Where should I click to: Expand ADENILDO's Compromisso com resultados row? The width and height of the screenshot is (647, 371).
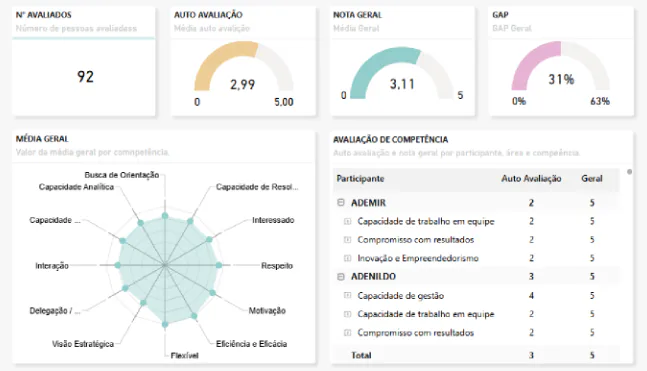click(347, 333)
